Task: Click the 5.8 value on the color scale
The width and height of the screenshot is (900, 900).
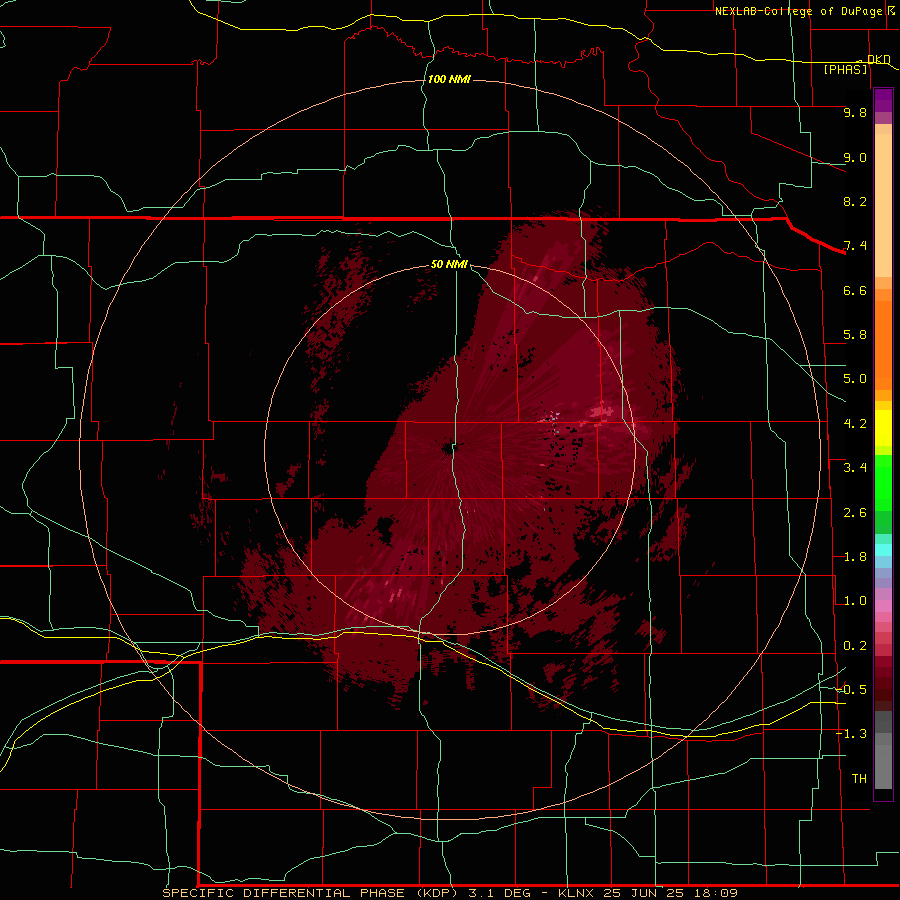Action: (x=855, y=335)
